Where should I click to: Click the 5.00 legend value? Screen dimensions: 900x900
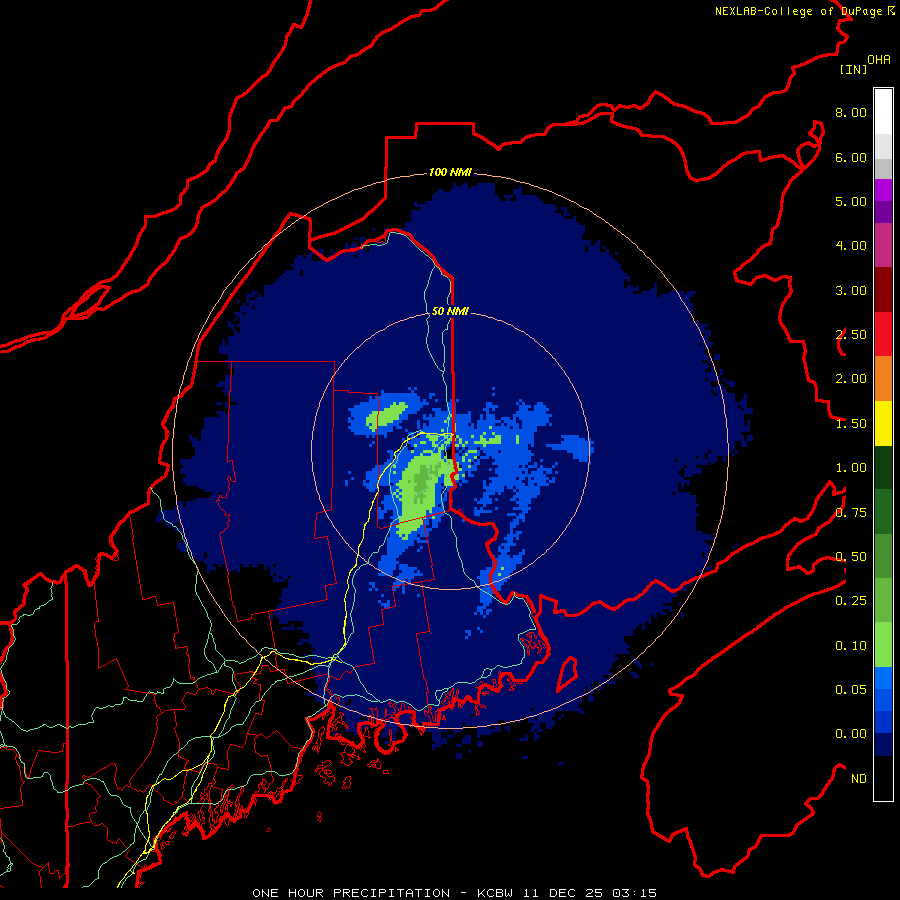(x=851, y=201)
